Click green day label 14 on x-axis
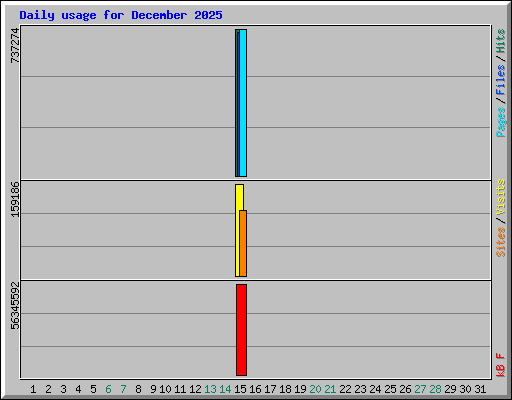This screenshot has height=400, width=512. pyautogui.click(x=225, y=389)
